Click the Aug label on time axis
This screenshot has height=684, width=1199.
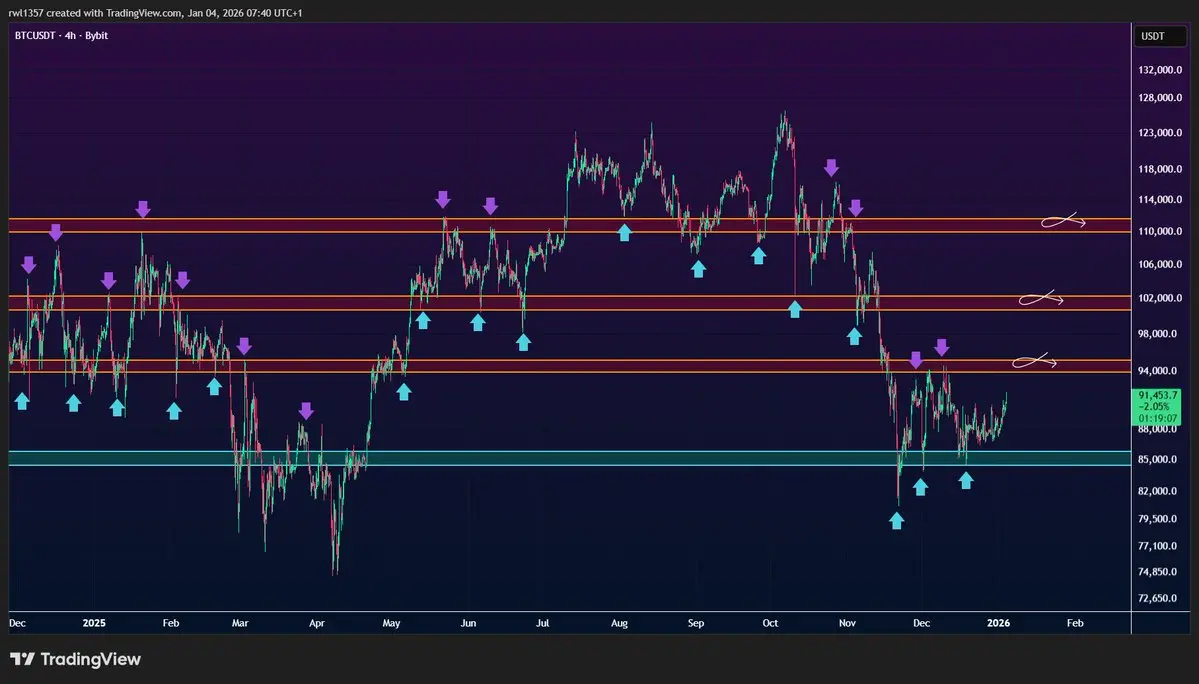click(x=619, y=624)
